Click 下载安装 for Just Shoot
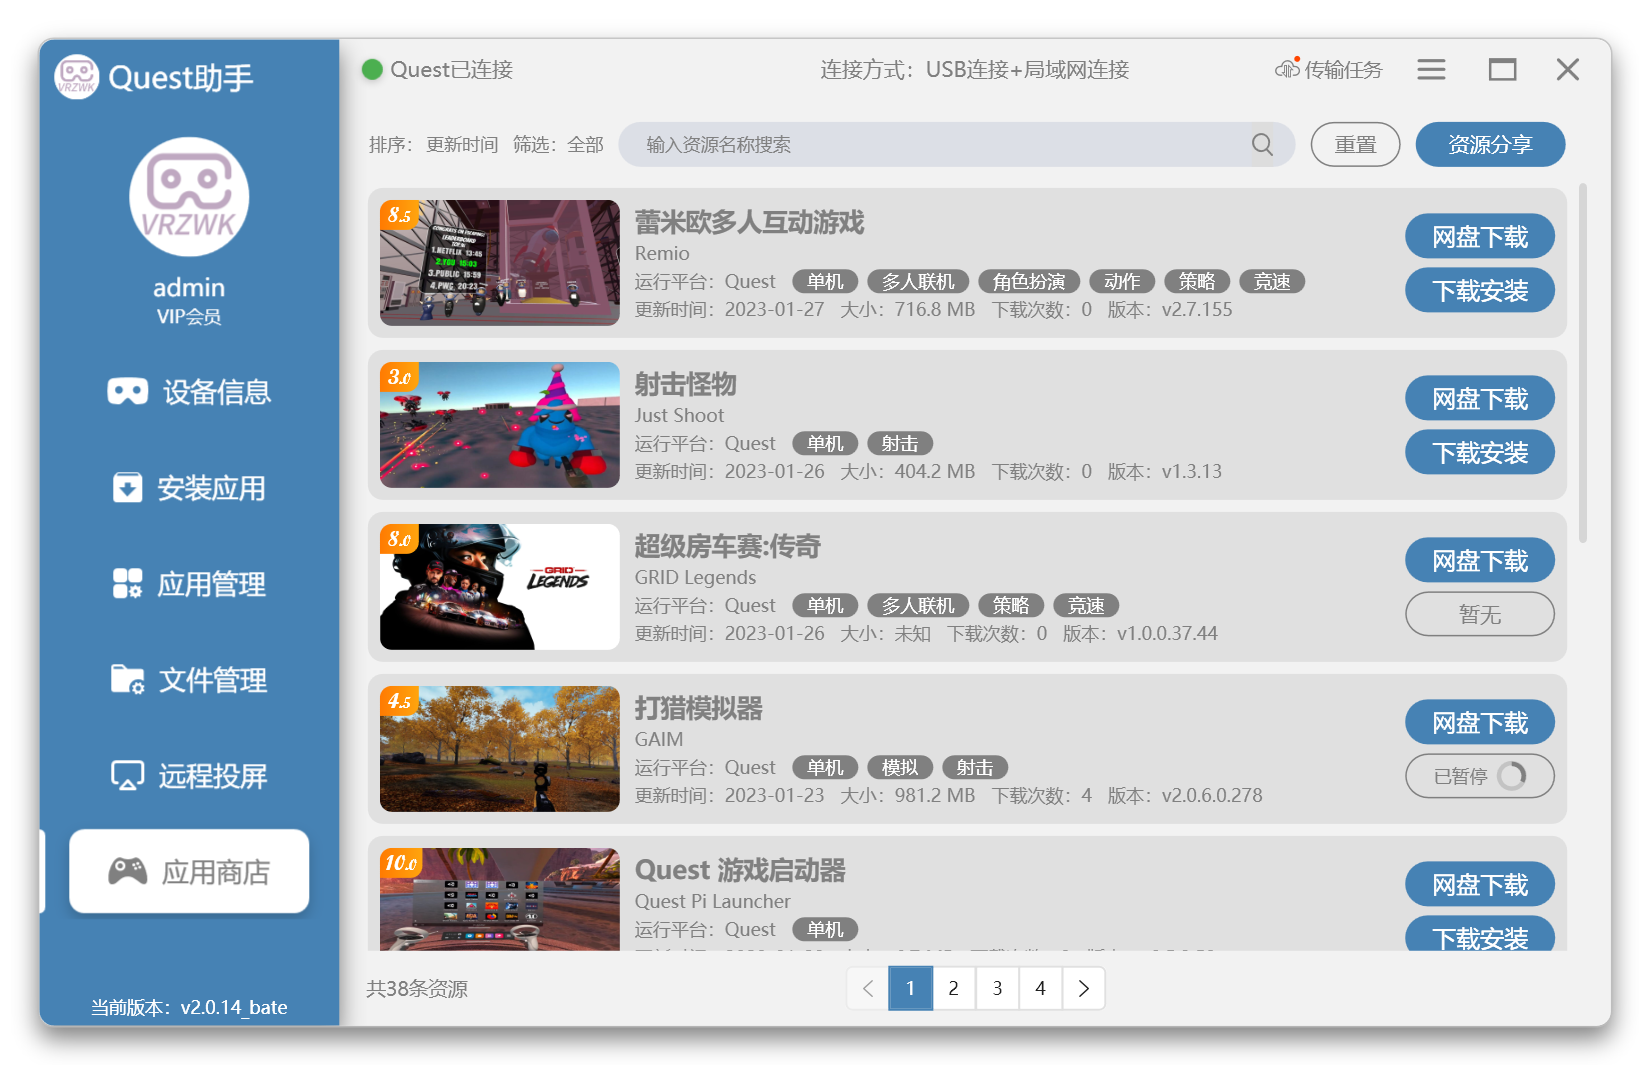Viewport: 1650px width, 1065px height. point(1479,453)
